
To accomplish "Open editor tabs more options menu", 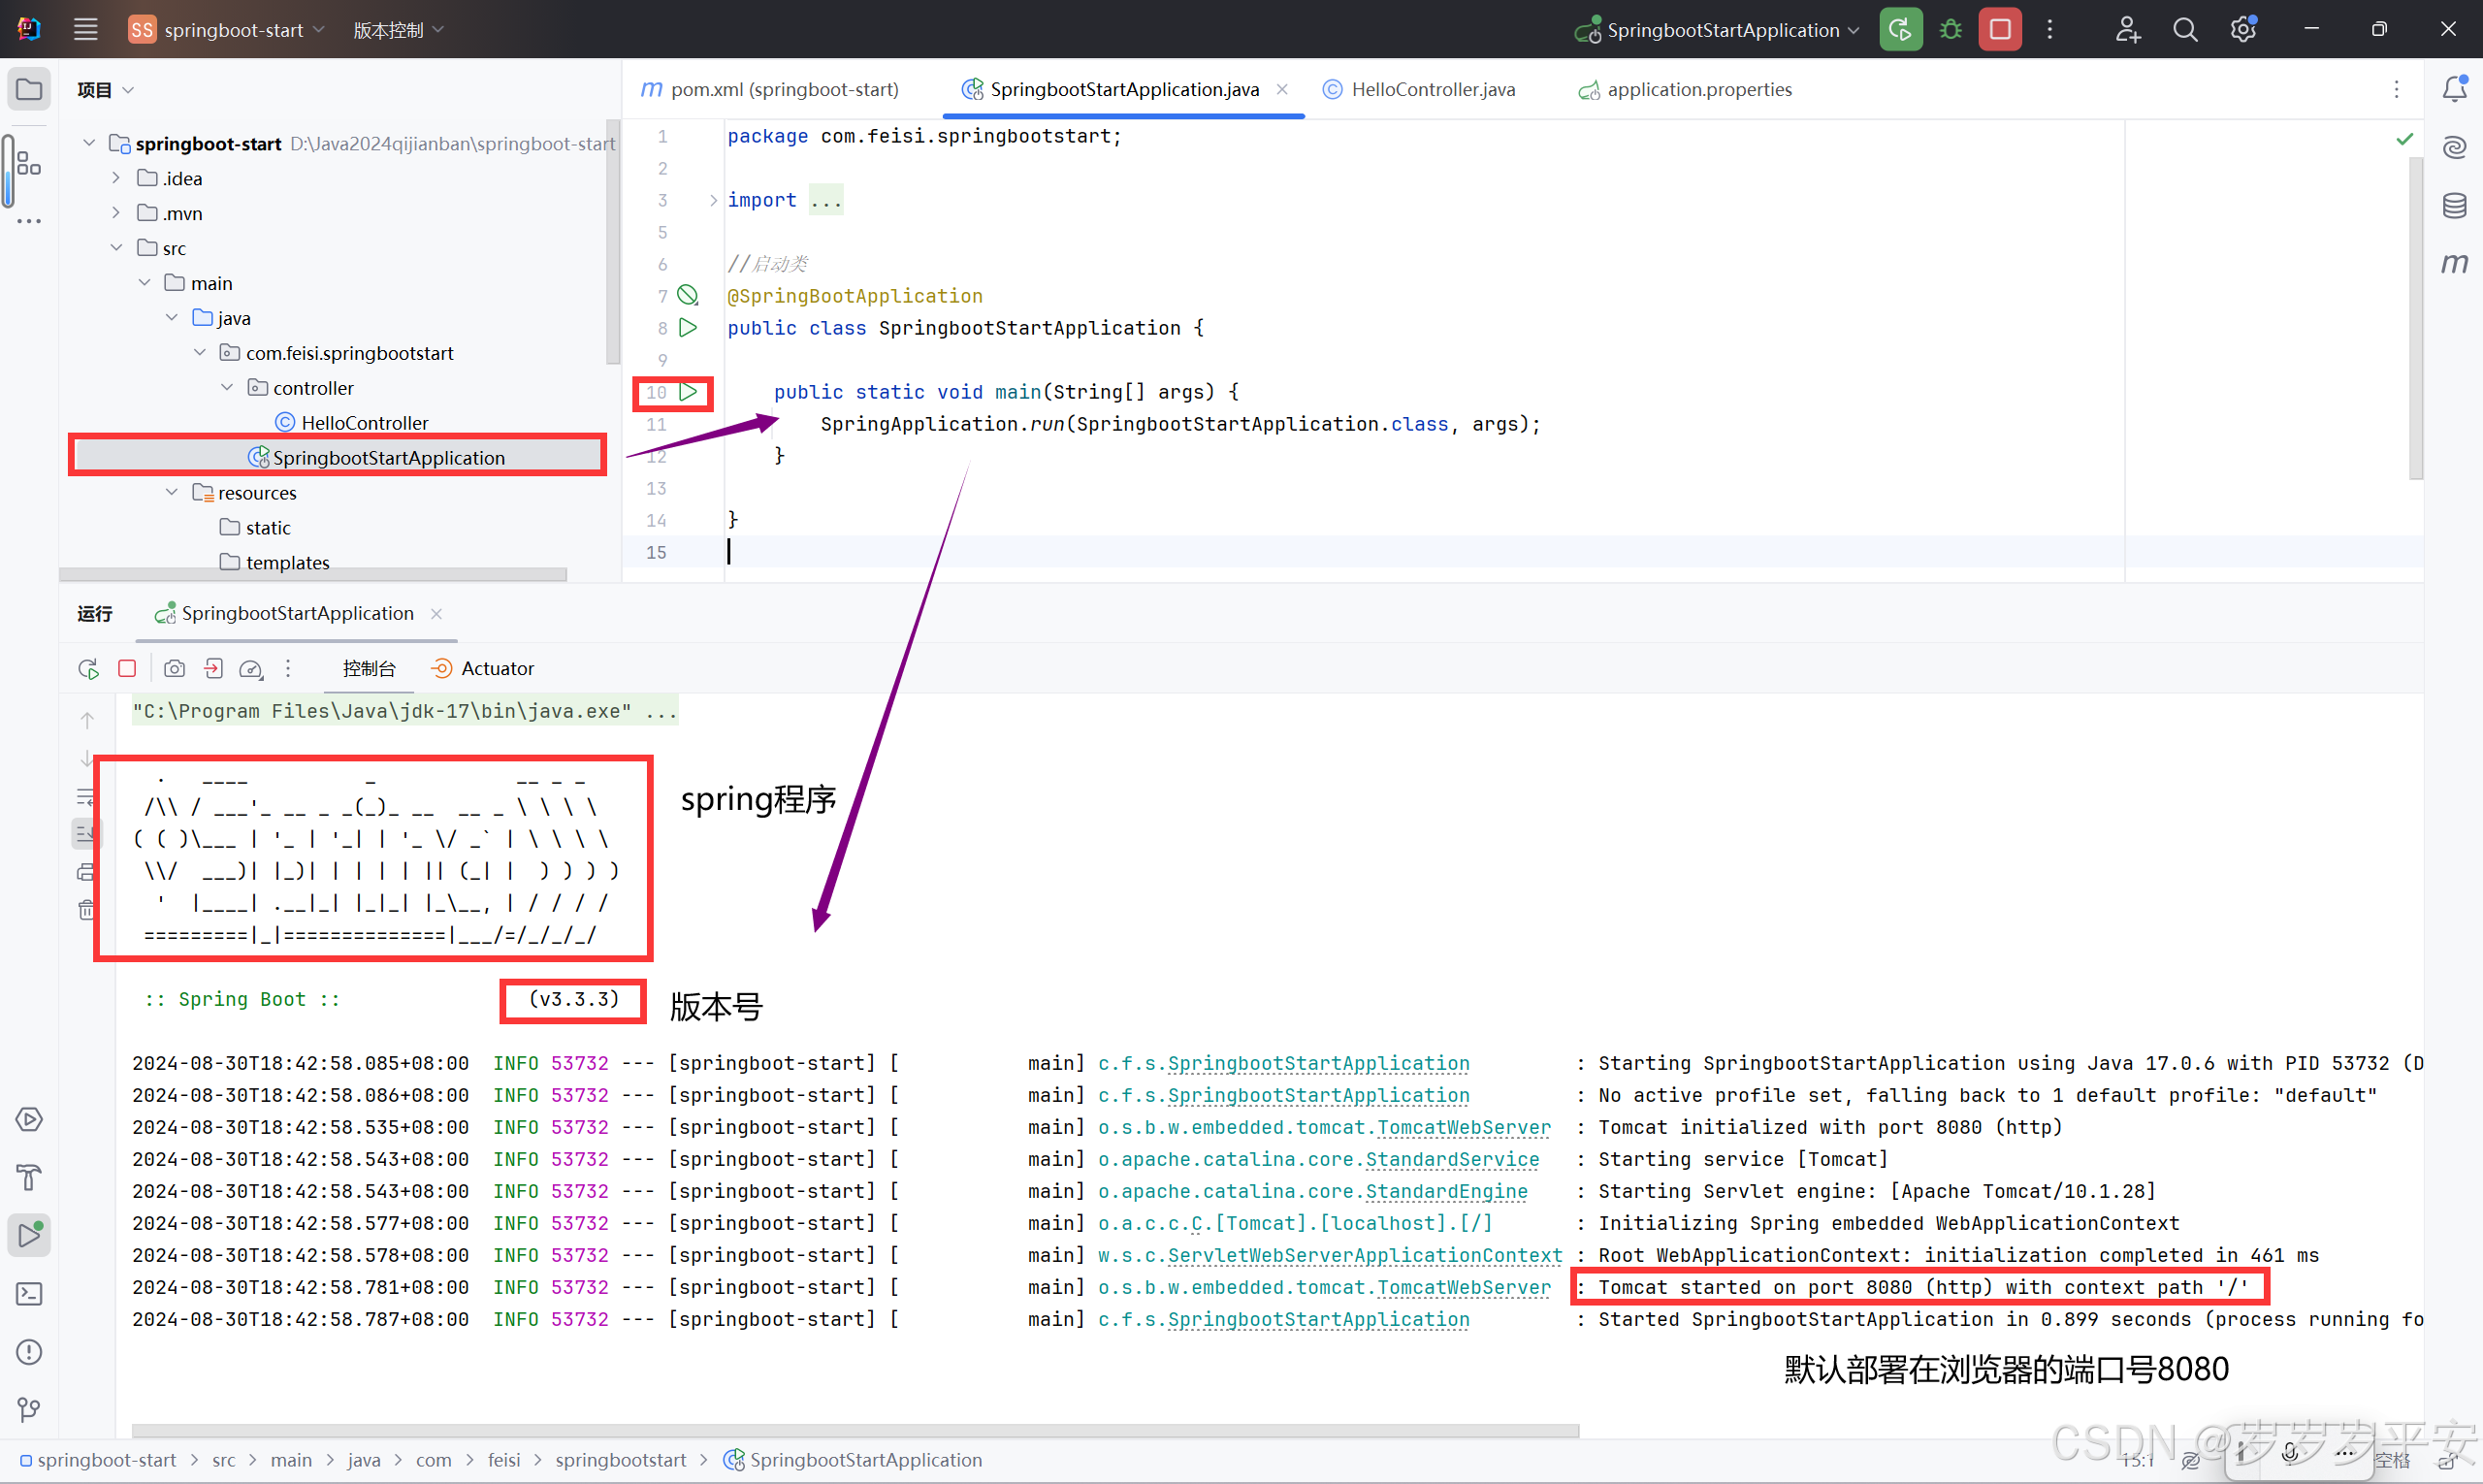I will pos(2396,89).
